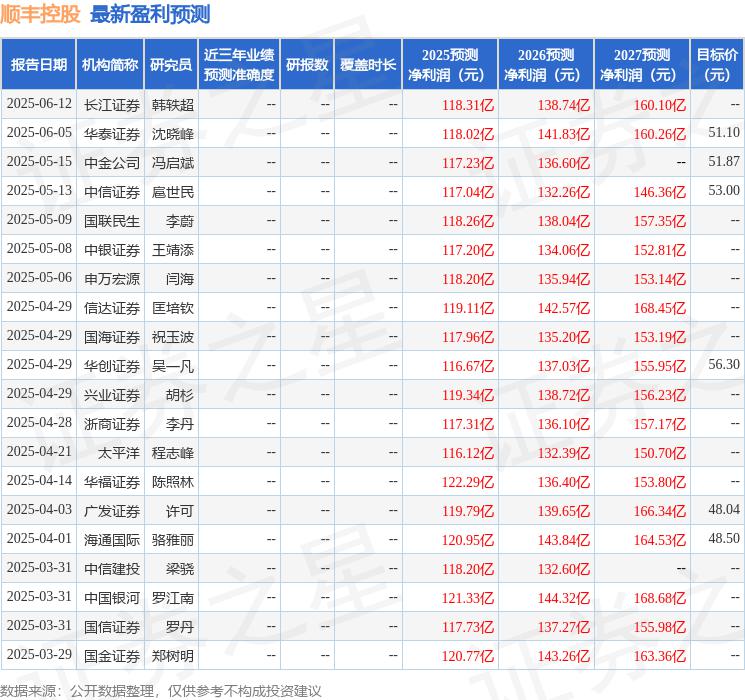The height and width of the screenshot is (700, 745).
Task: Select 华创证券 institution cell
Action: tap(112, 366)
